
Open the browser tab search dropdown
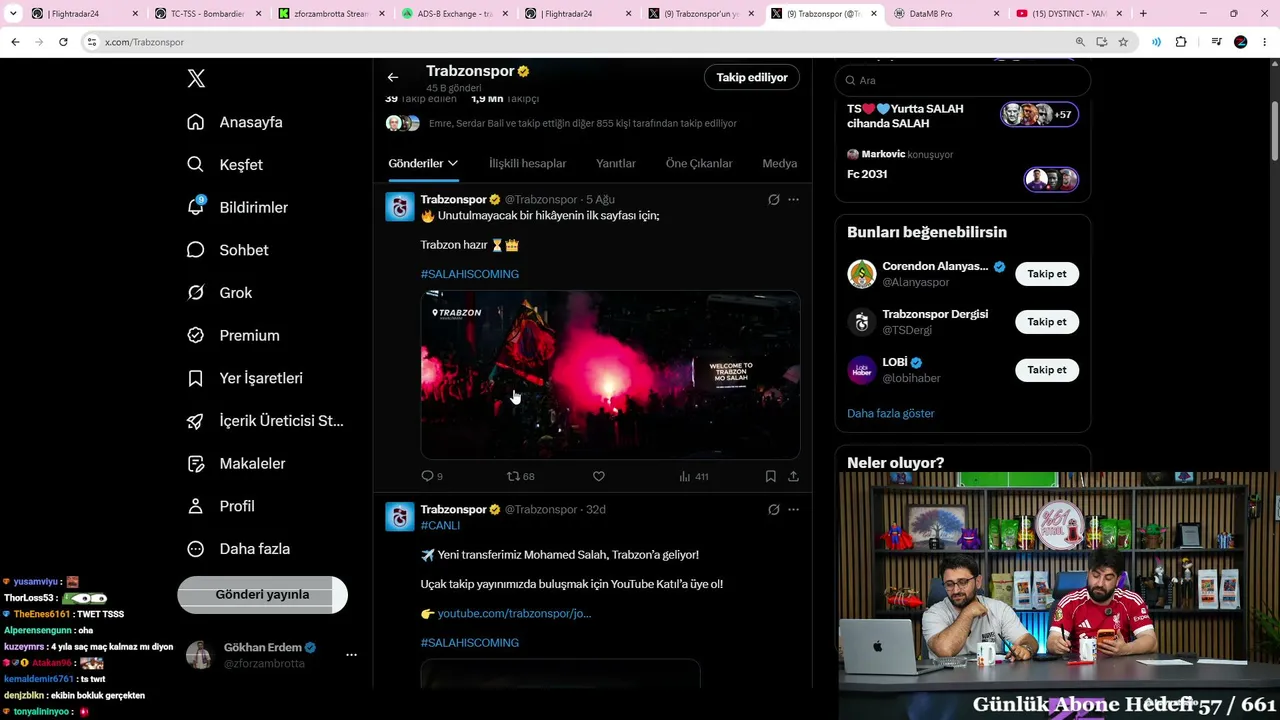13,14
